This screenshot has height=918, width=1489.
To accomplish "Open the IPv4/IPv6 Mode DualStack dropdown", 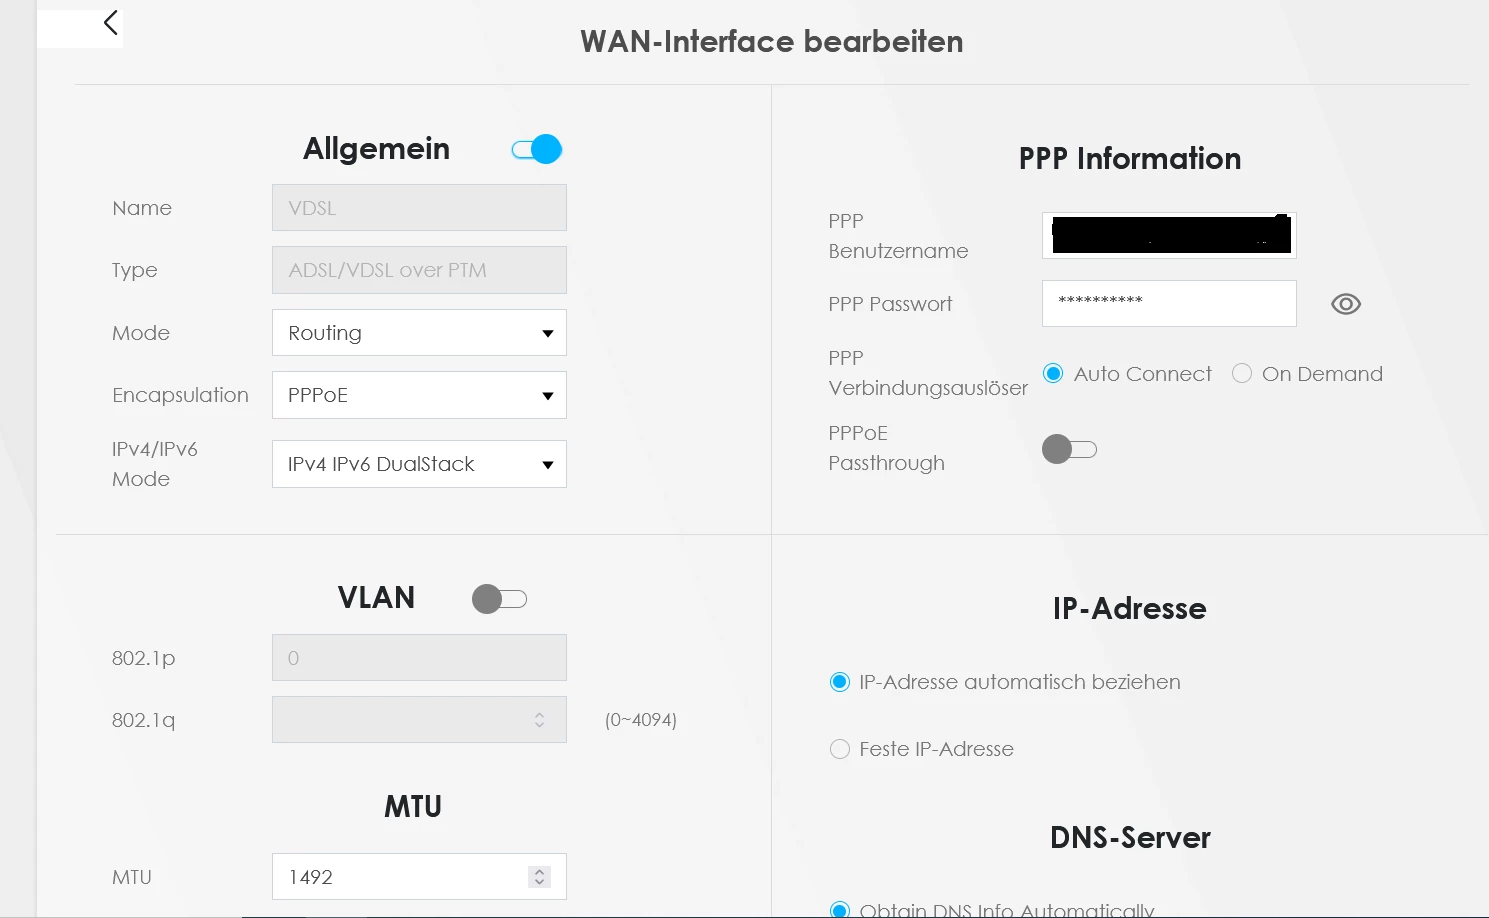I will click(x=419, y=464).
